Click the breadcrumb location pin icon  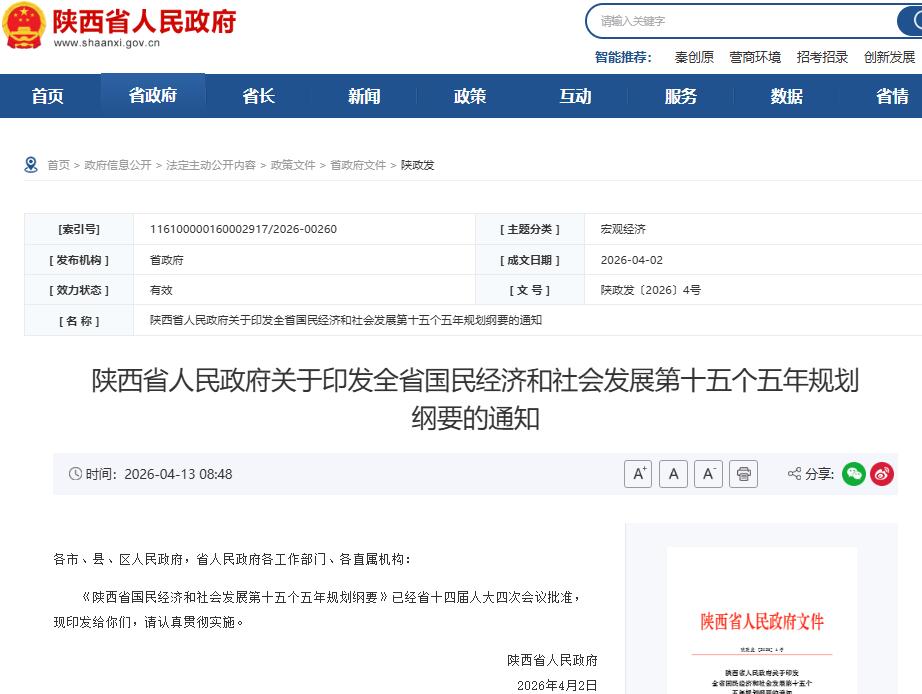(30, 164)
